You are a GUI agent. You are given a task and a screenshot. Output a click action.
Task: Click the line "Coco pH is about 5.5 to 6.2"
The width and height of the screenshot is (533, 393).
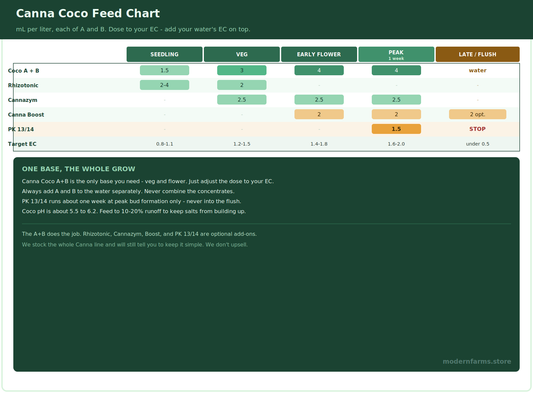[134, 211]
